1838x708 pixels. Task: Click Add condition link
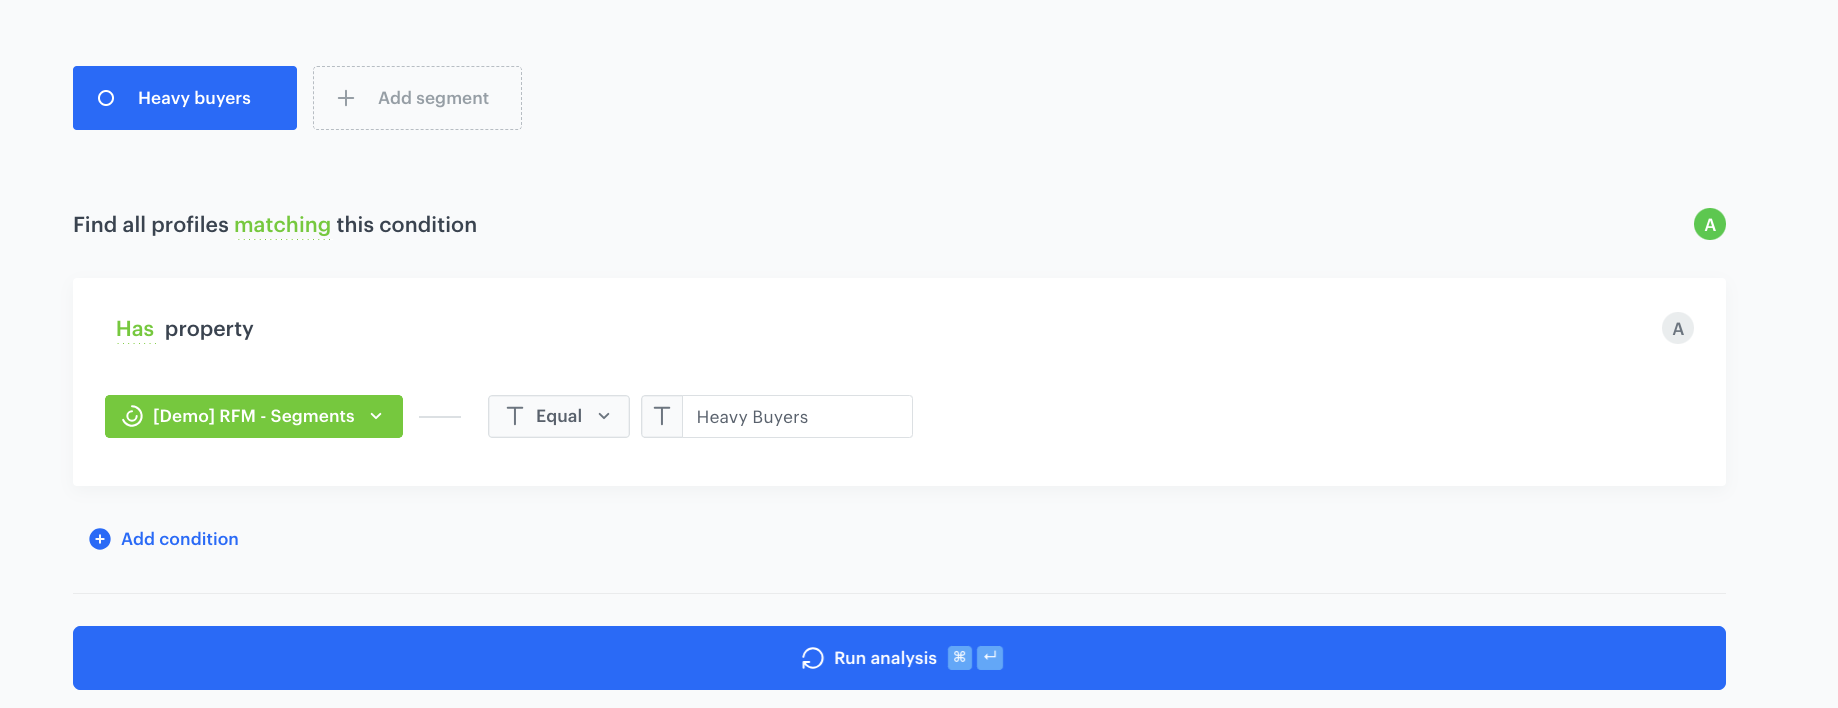(180, 539)
